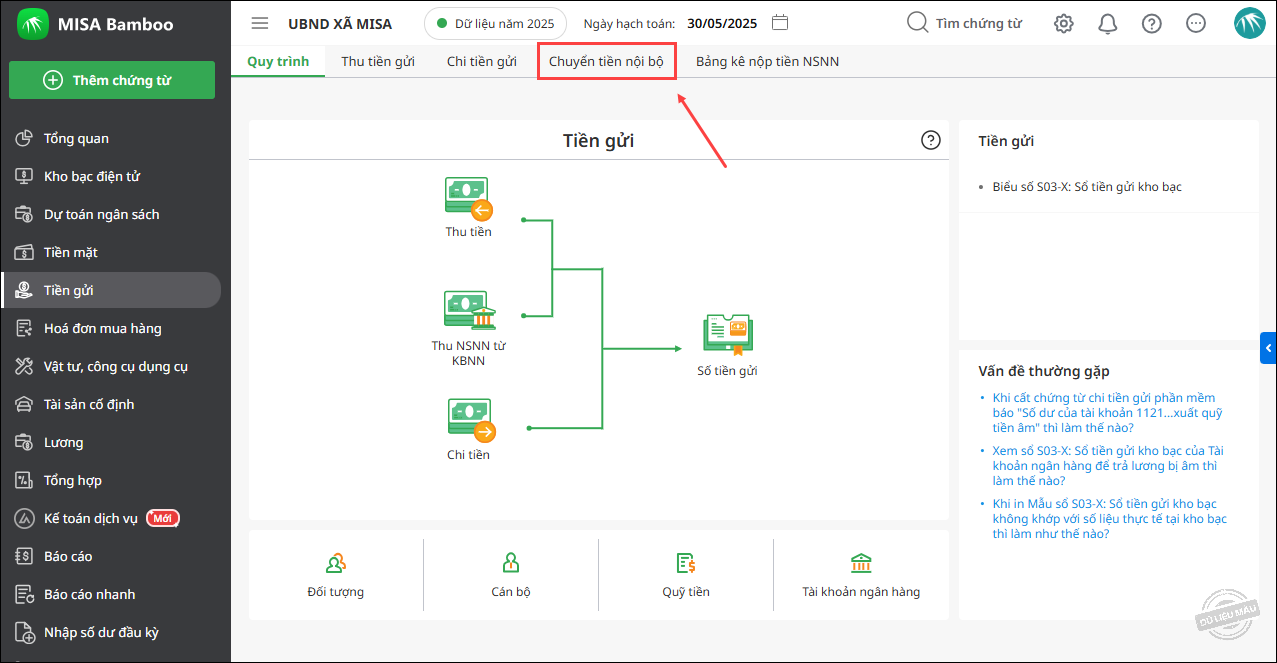Open the more options ellipsis icon

coord(1196,24)
